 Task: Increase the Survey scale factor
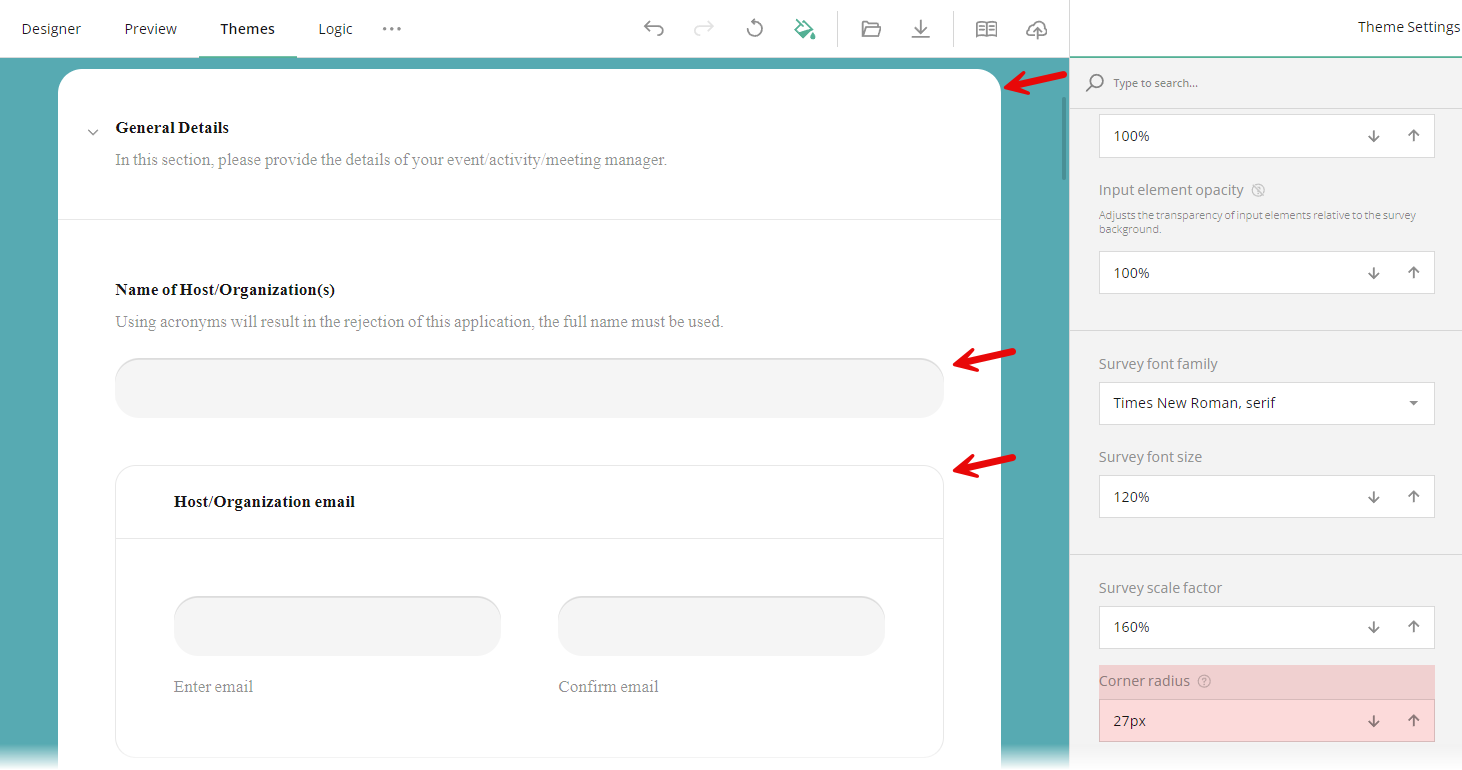coord(1413,627)
